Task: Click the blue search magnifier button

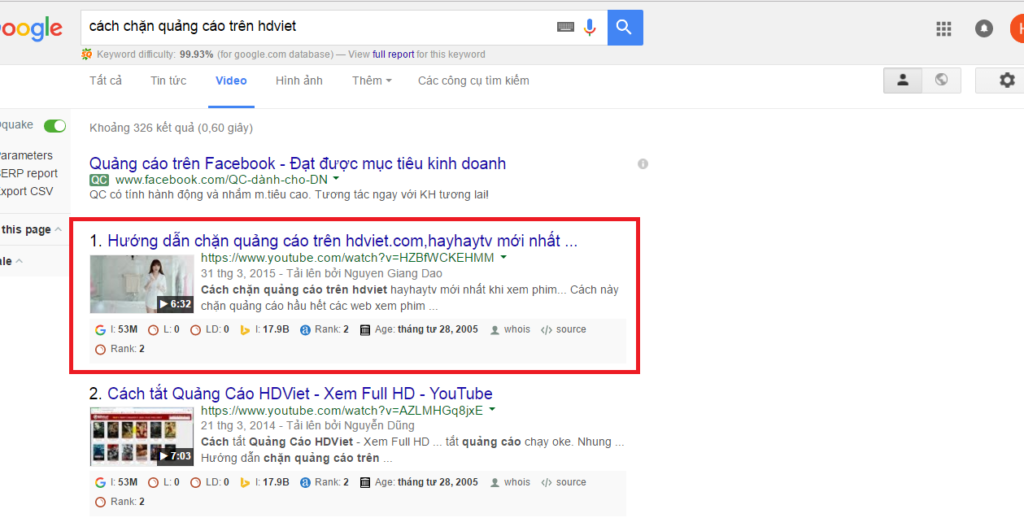Action: click(x=625, y=27)
